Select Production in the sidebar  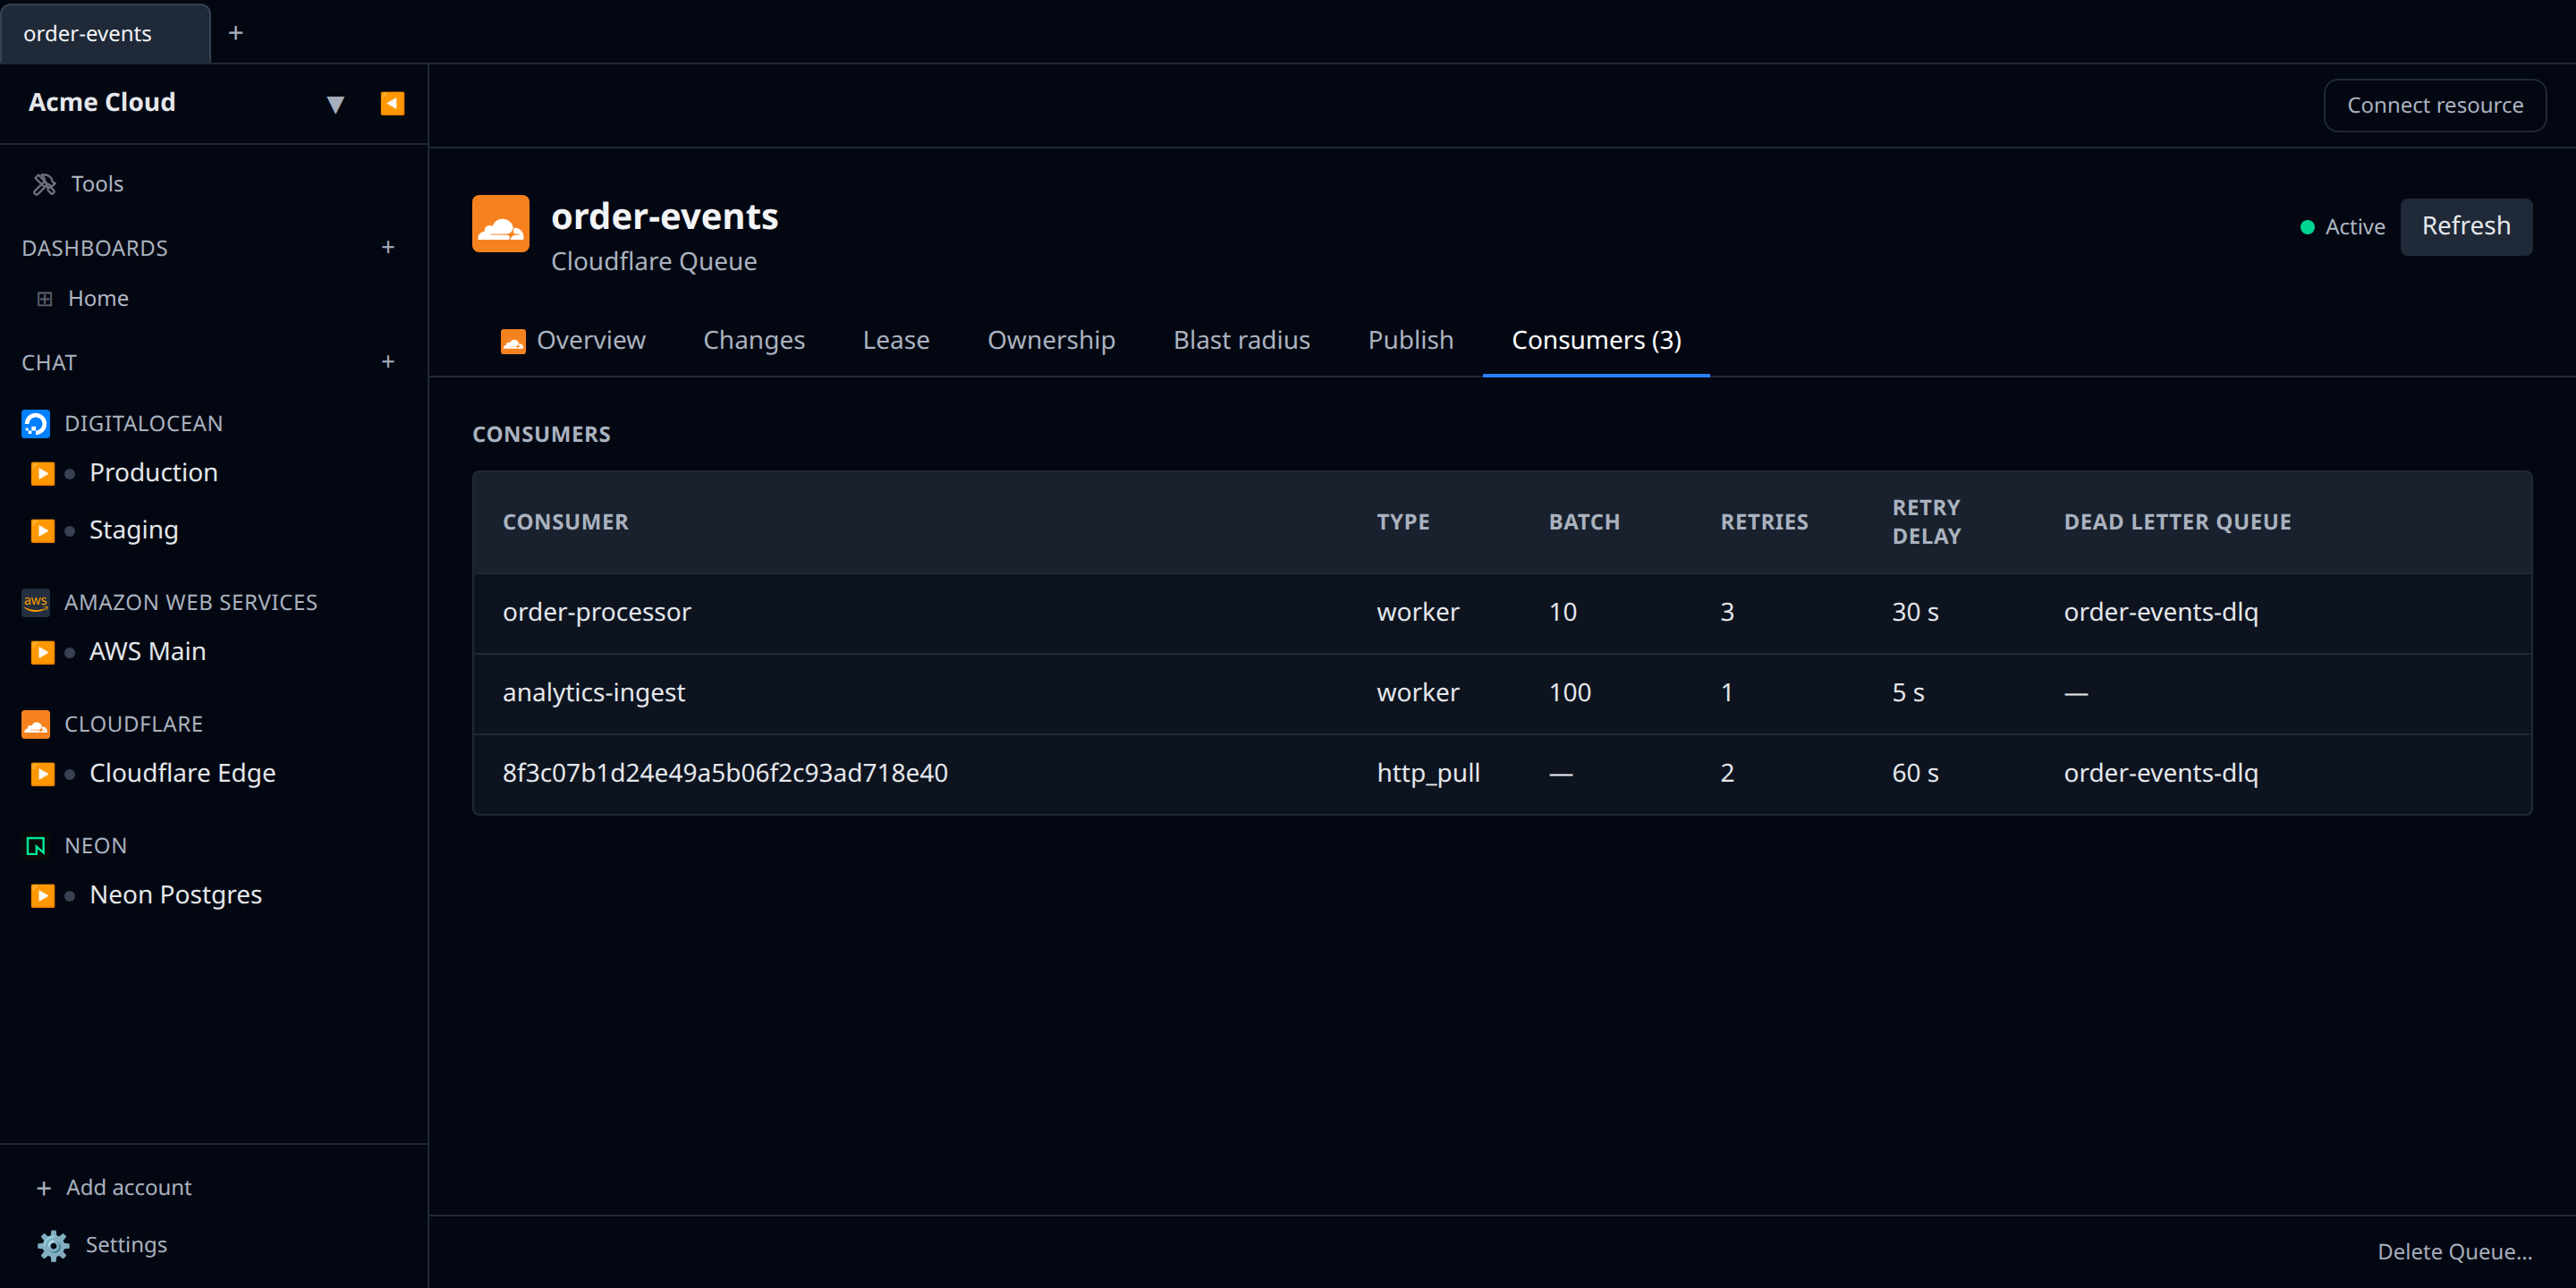[153, 472]
